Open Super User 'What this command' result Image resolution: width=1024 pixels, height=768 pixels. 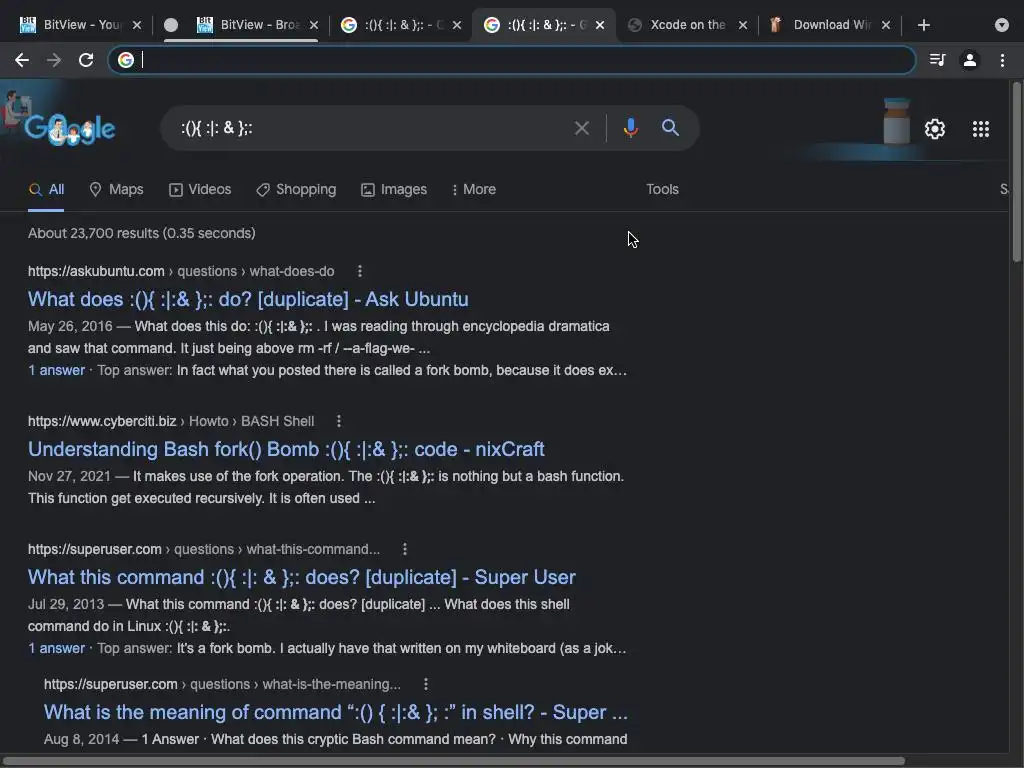click(x=302, y=577)
